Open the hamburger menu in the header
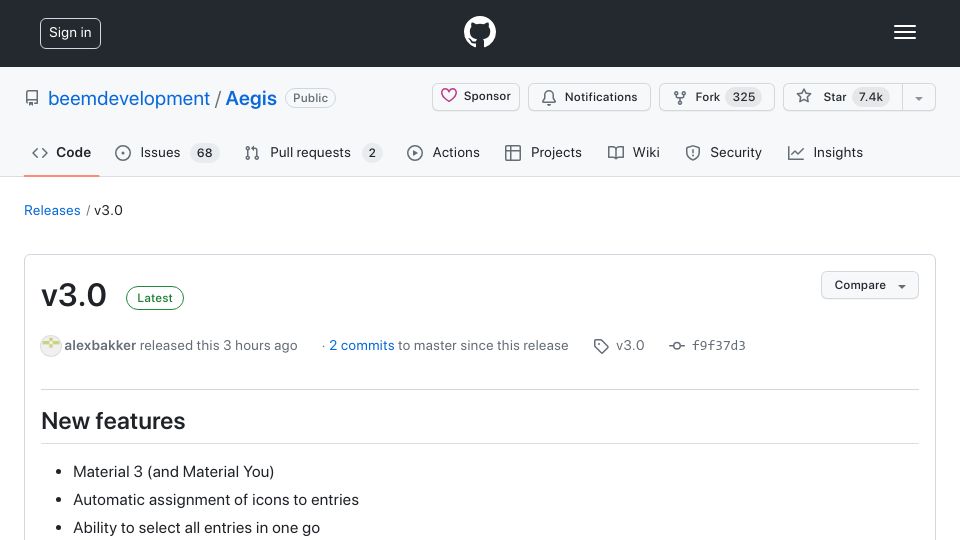Viewport: 960px width, 540px height. (x=904, y=32)
